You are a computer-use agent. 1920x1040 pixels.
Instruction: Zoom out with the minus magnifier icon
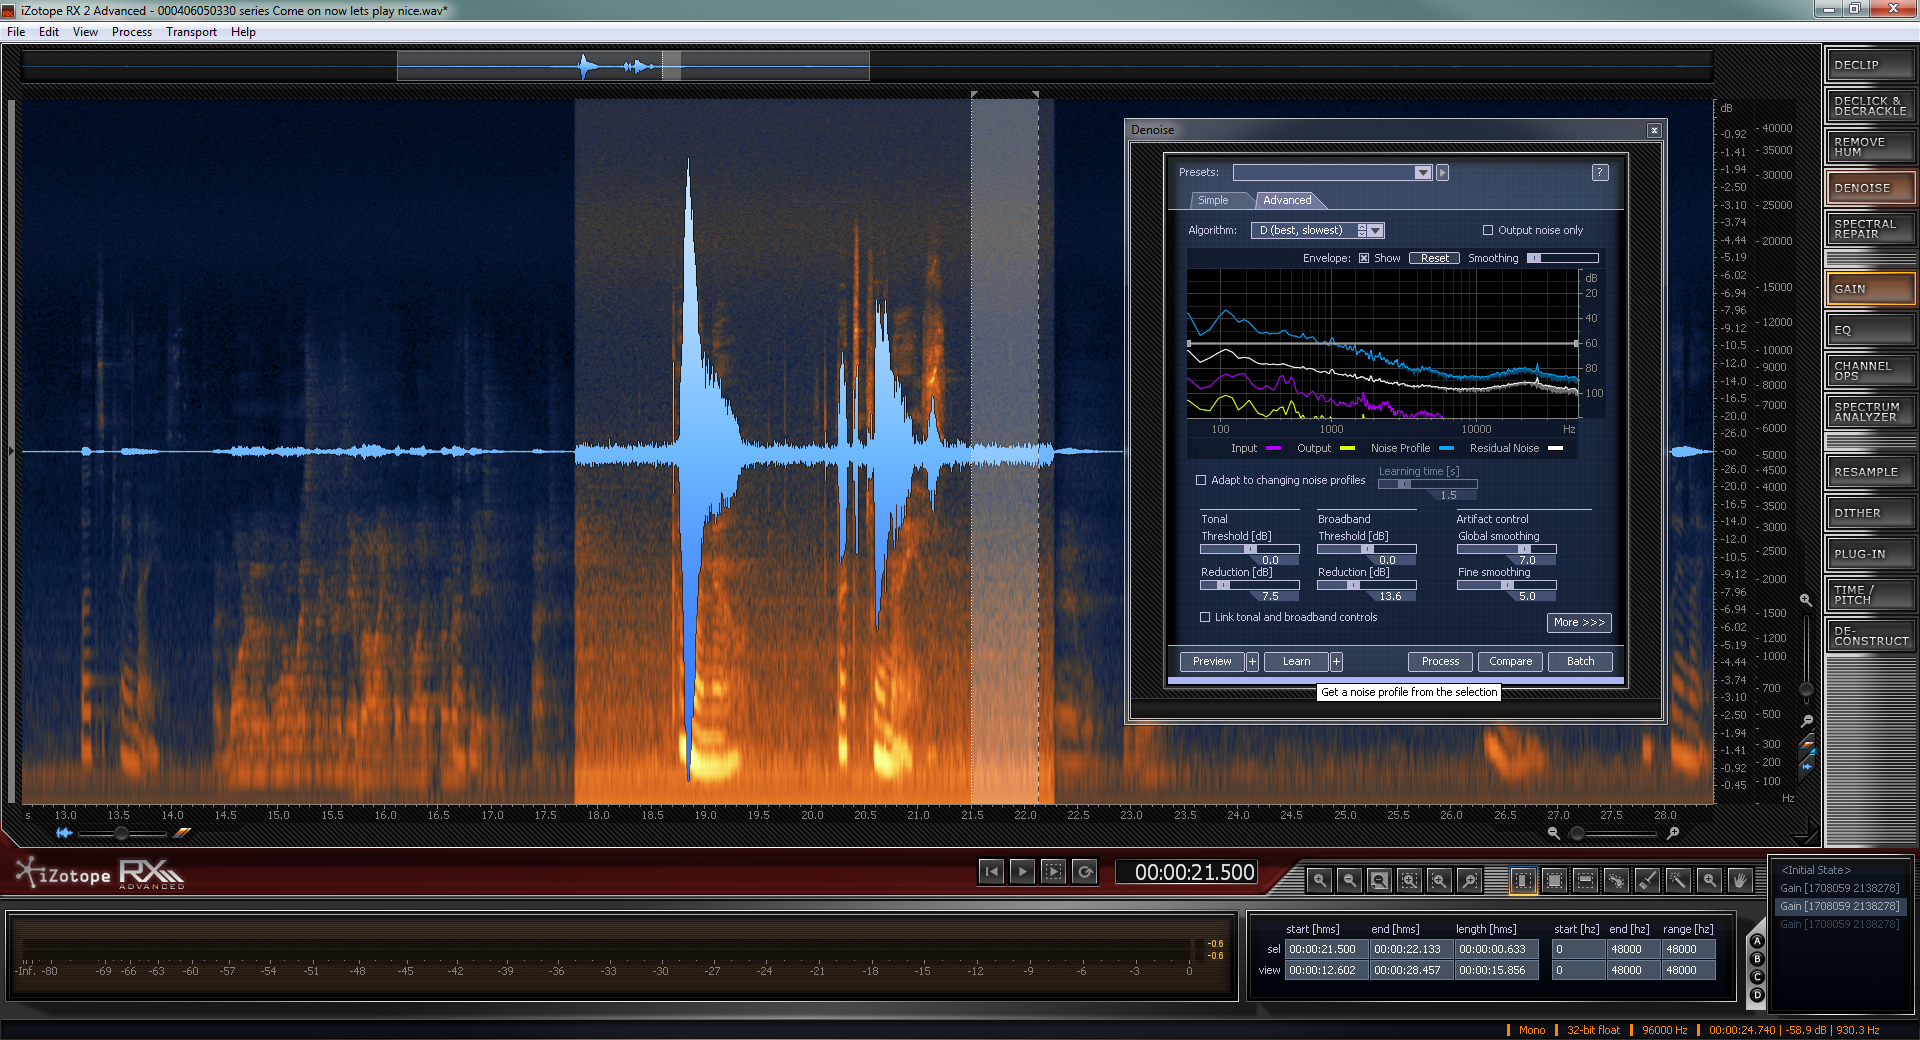pyautogui.click(x=1349, y=880)
